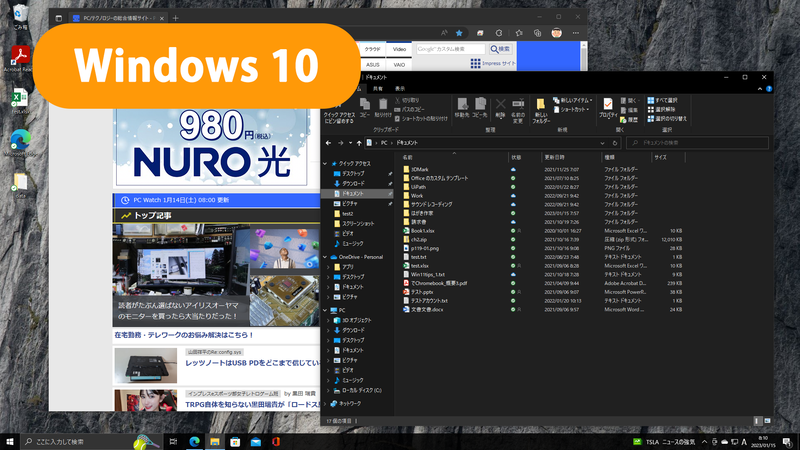Image resolution: width=800 pixels, height=450 pixels.
Task: Click Copy path (パスのコピー) in the ribbon
Action: pyautogui.click(x=410, y=110)
